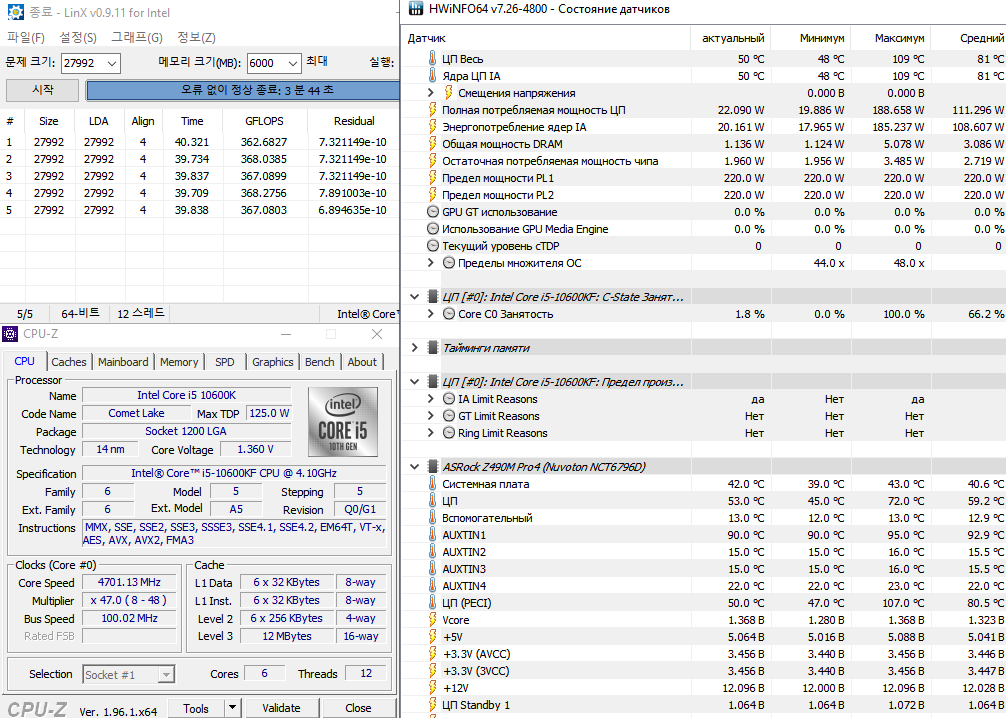Click chip icon of ASRock Z490M Pro4 group

[x=432, y=466]
